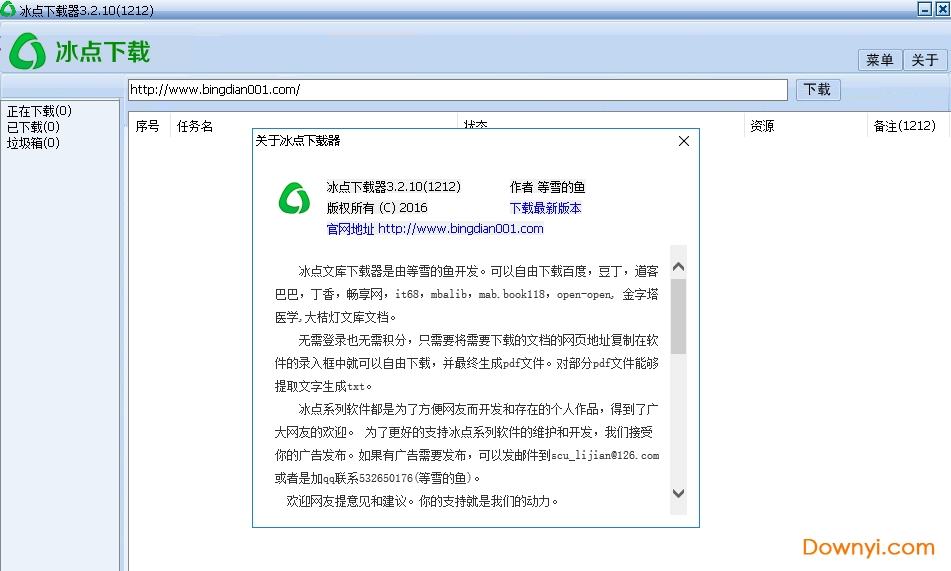Click the 资源 column header
Screen dimensions: 951x571
762,126
